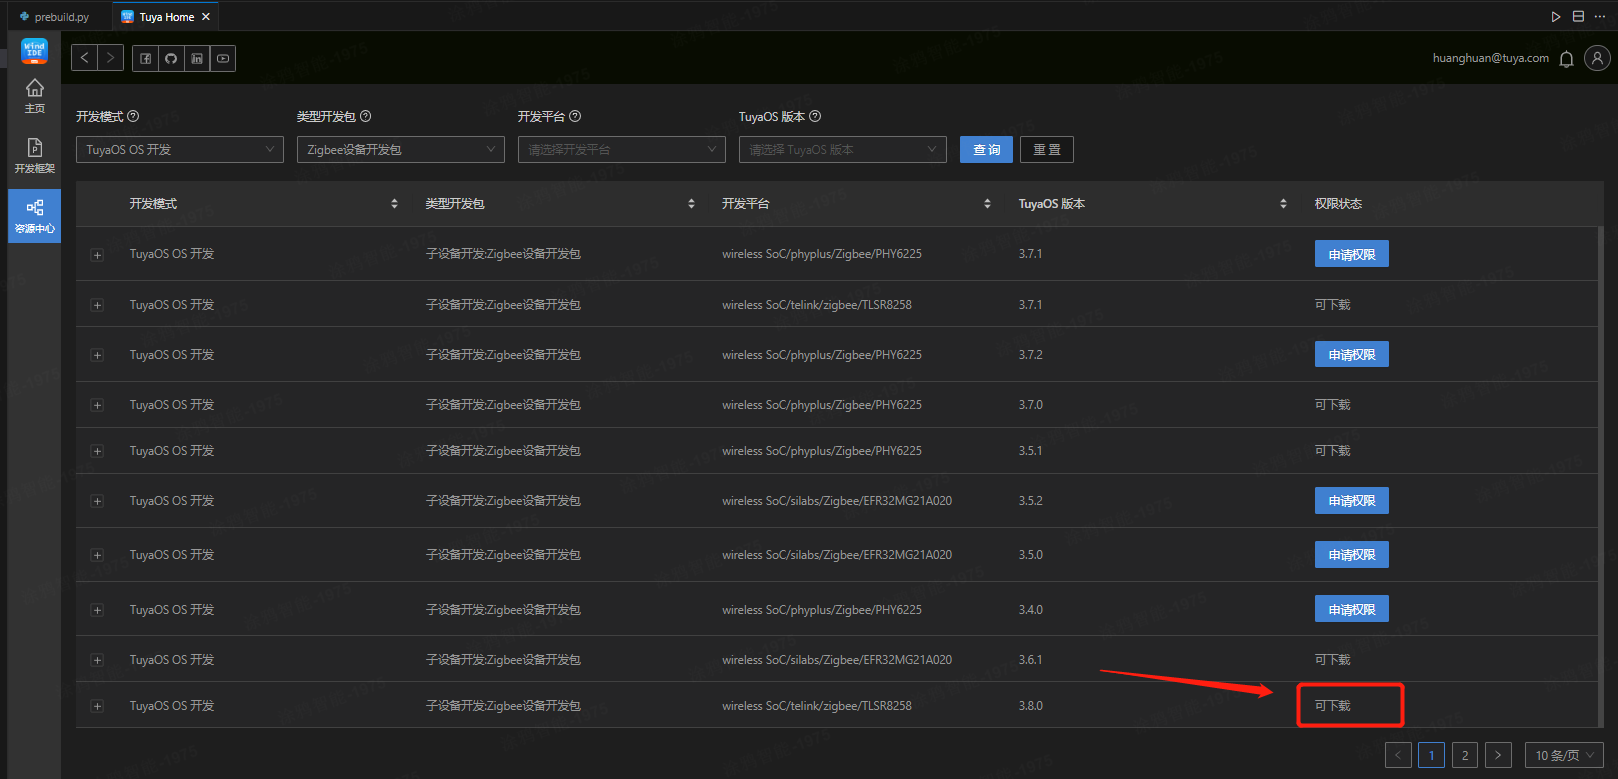The height and width of the screenshot is (779, 1618).
Task: Click the run triangle icon in title bar
Action: (x=1556, y=16)
